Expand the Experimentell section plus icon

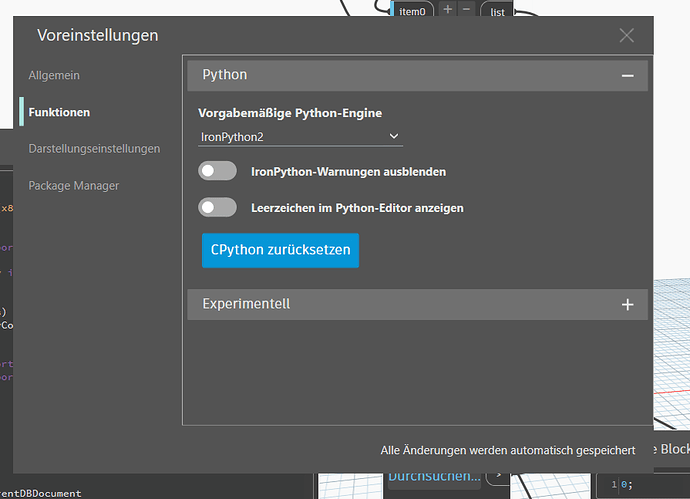[628, 305]
